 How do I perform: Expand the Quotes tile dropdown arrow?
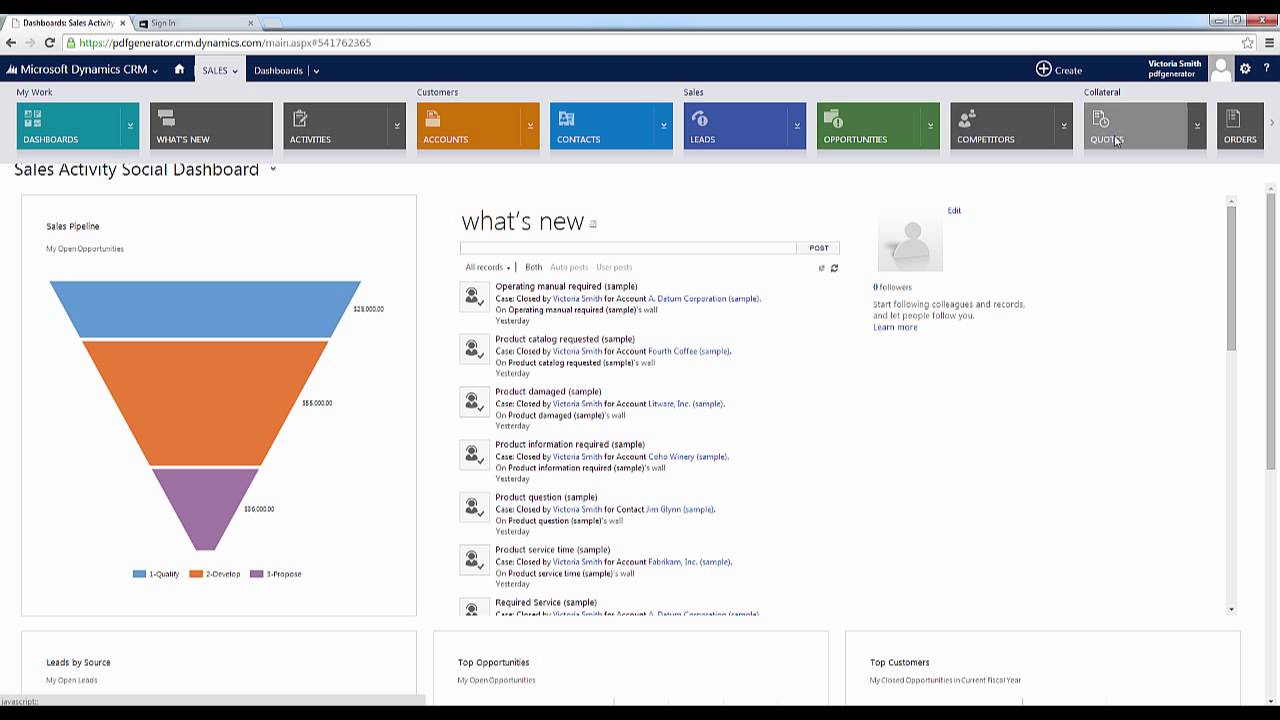pos(1197,126)
